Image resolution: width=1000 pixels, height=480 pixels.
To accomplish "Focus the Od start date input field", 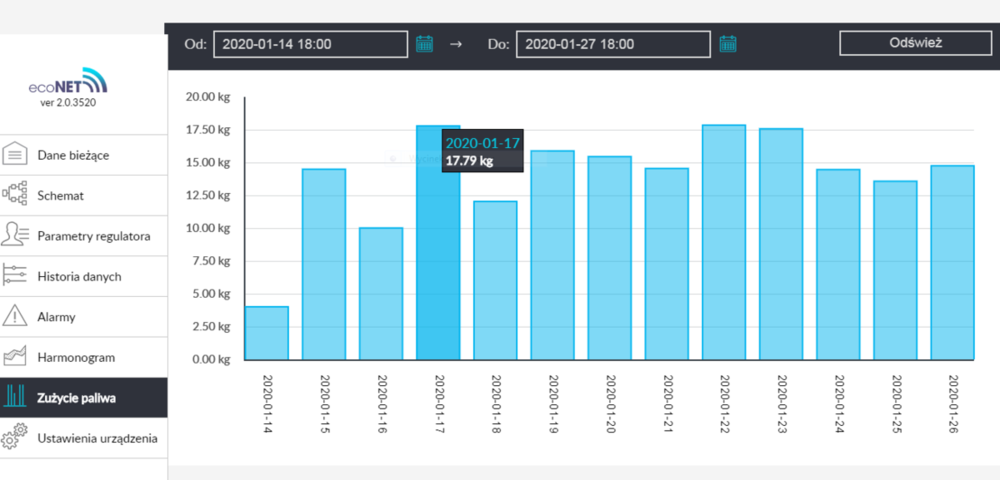I will [x=310, y=44].
